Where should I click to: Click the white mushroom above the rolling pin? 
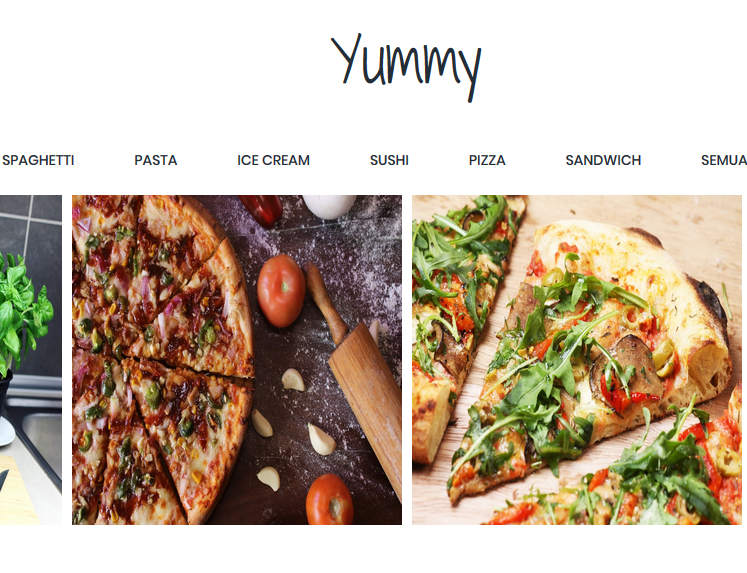click(329, 206)
